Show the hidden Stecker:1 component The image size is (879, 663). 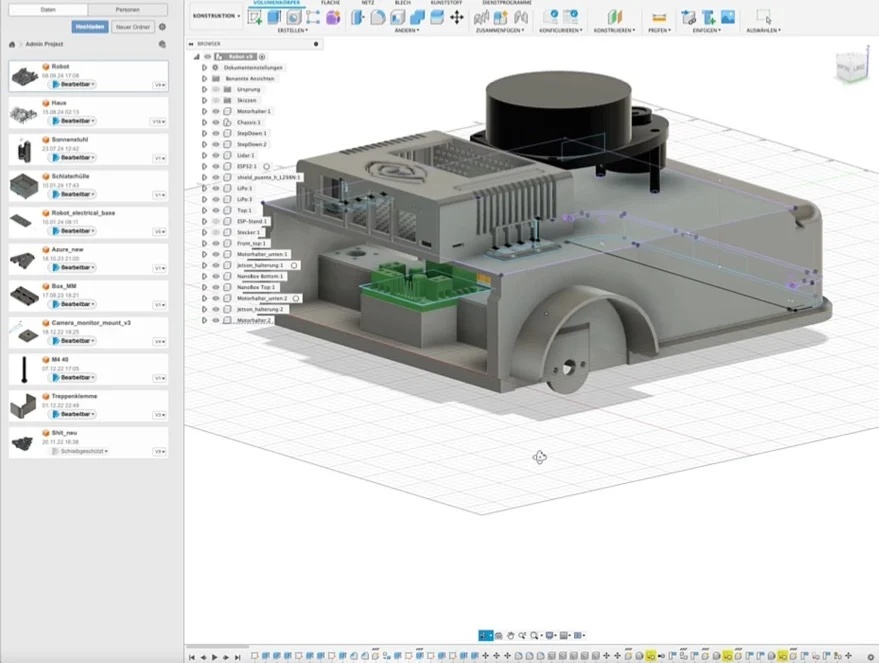point(216,232)
